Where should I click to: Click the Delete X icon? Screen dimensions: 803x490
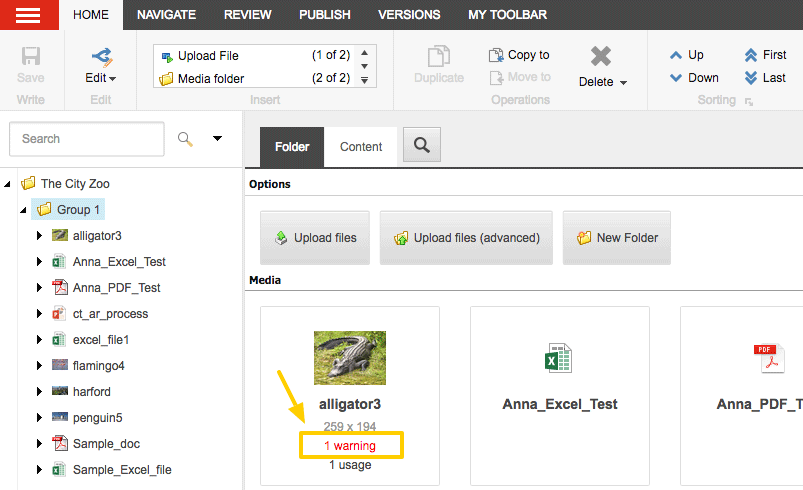601,56
